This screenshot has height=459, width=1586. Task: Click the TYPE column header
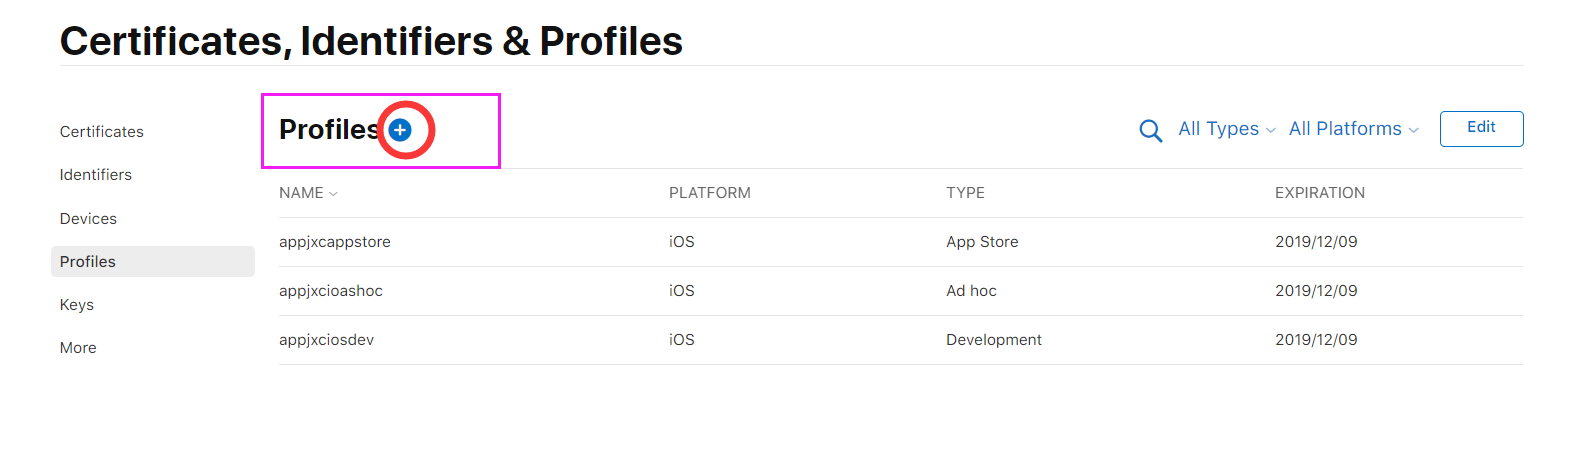point(965,193)
